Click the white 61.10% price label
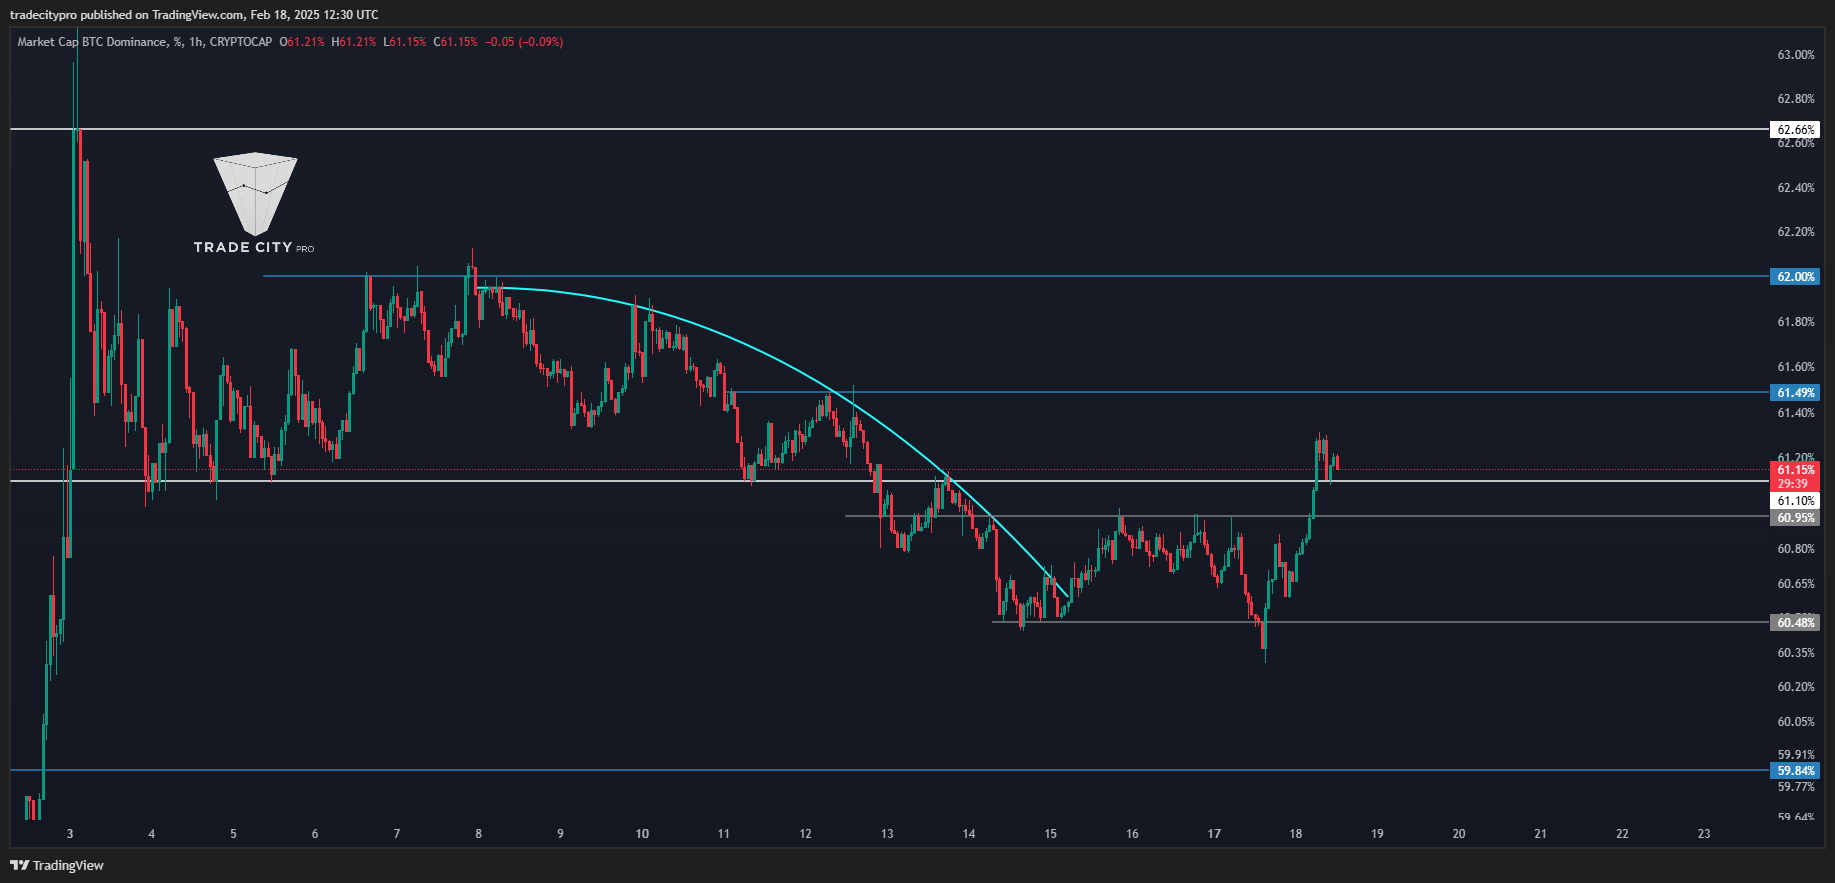The width and height of the screenshot is (1835, 883). pyautogui.click(x=1795, y=501)
